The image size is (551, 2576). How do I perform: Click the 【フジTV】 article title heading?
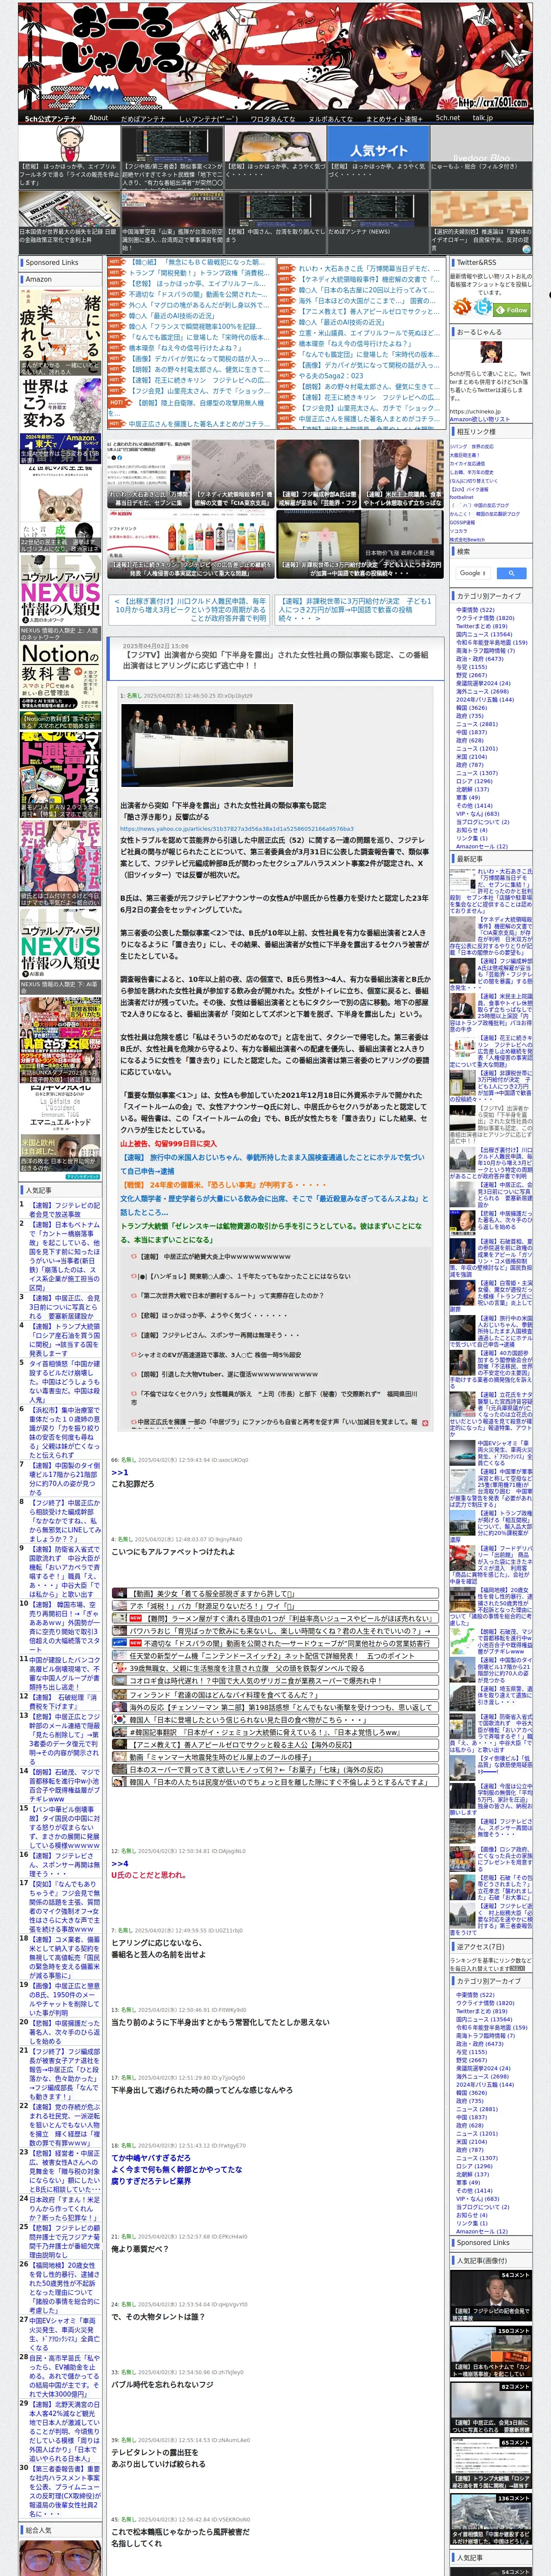coord(275,660)
